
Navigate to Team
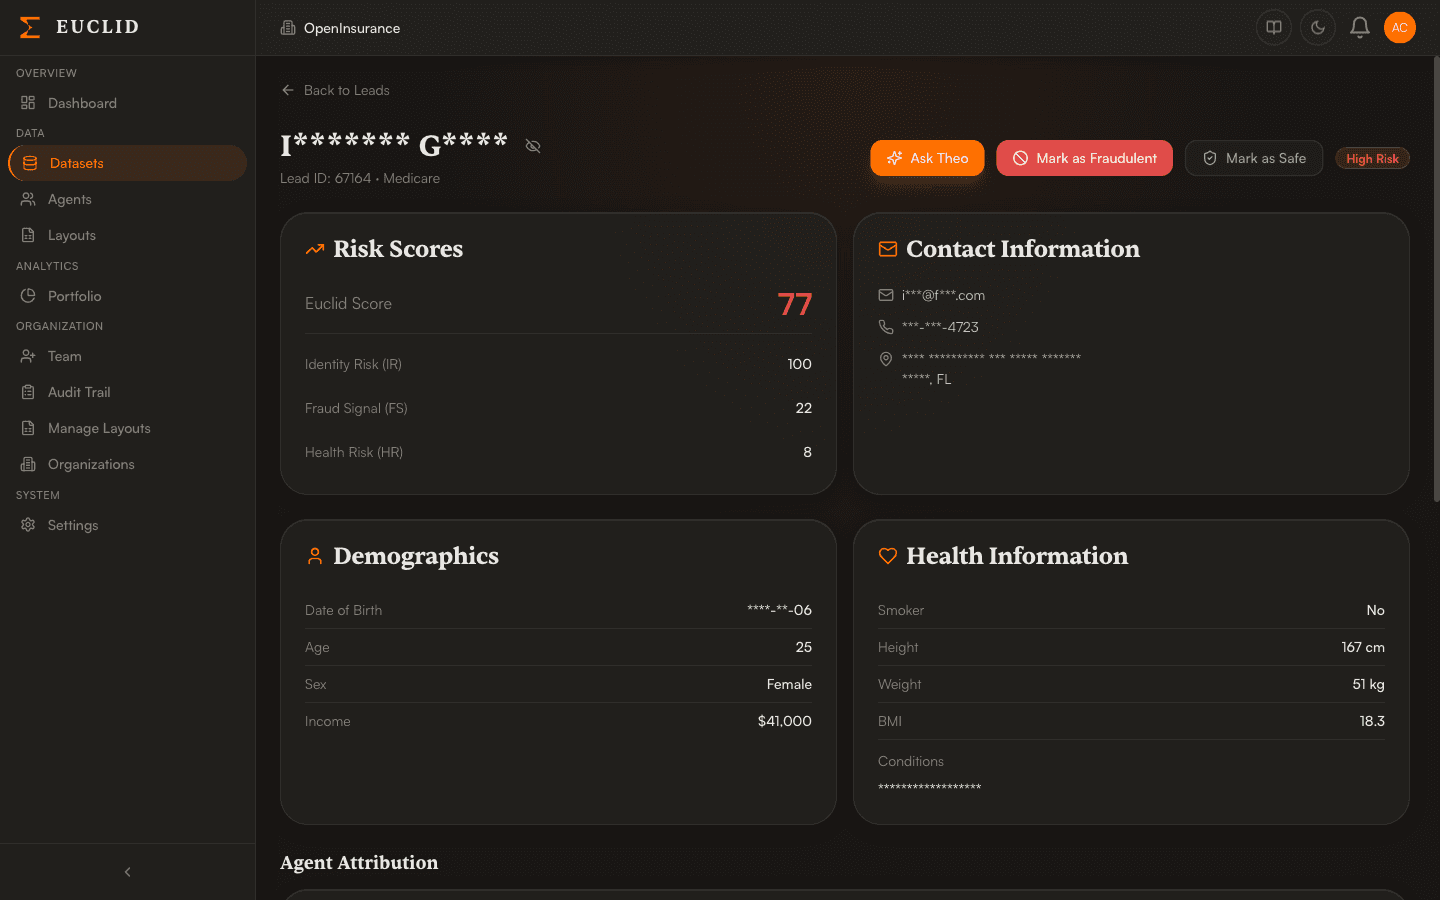click(x=127, y=356)
